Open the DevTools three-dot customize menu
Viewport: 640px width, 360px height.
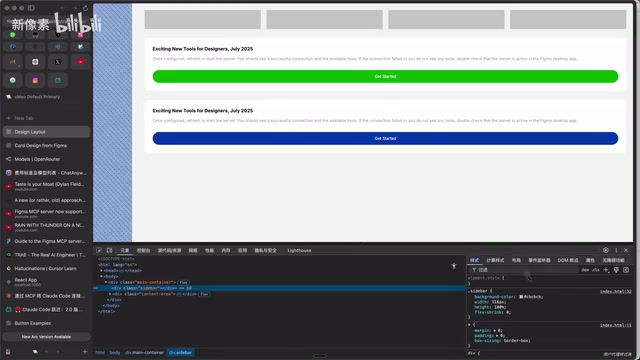(616, 250)
